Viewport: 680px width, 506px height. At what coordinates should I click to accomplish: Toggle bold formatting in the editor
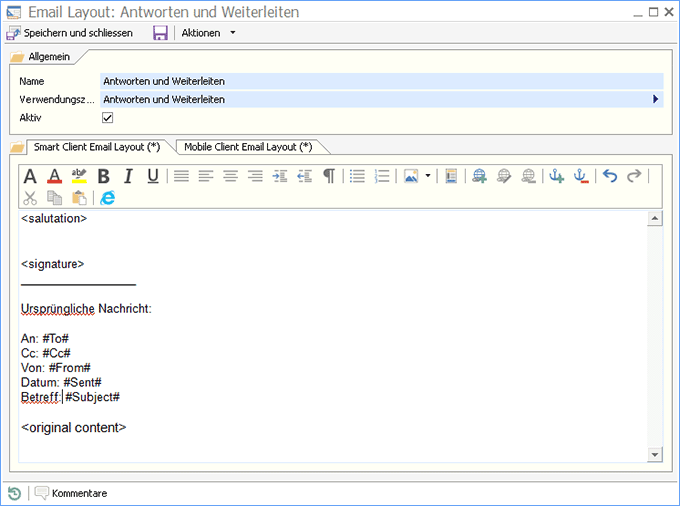point(104,176)
